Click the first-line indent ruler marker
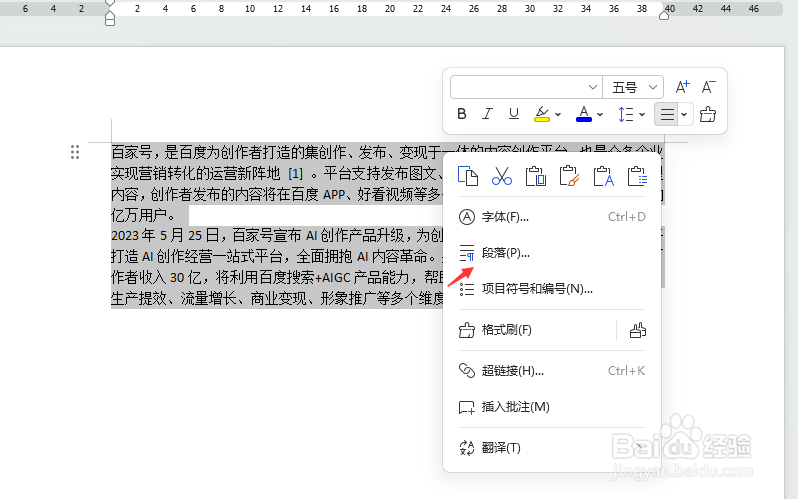798x499 pixels. click(109, 4)
